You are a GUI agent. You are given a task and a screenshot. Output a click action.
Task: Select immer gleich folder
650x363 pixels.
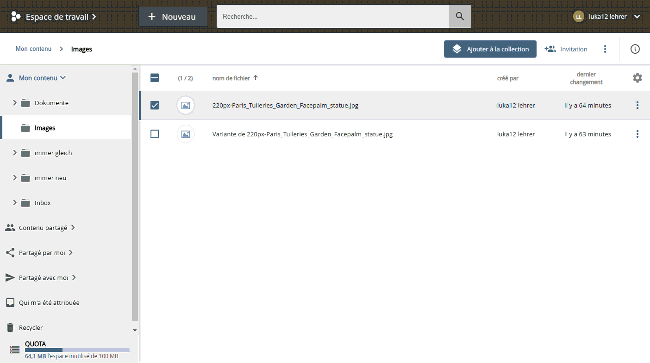[53, 153]
